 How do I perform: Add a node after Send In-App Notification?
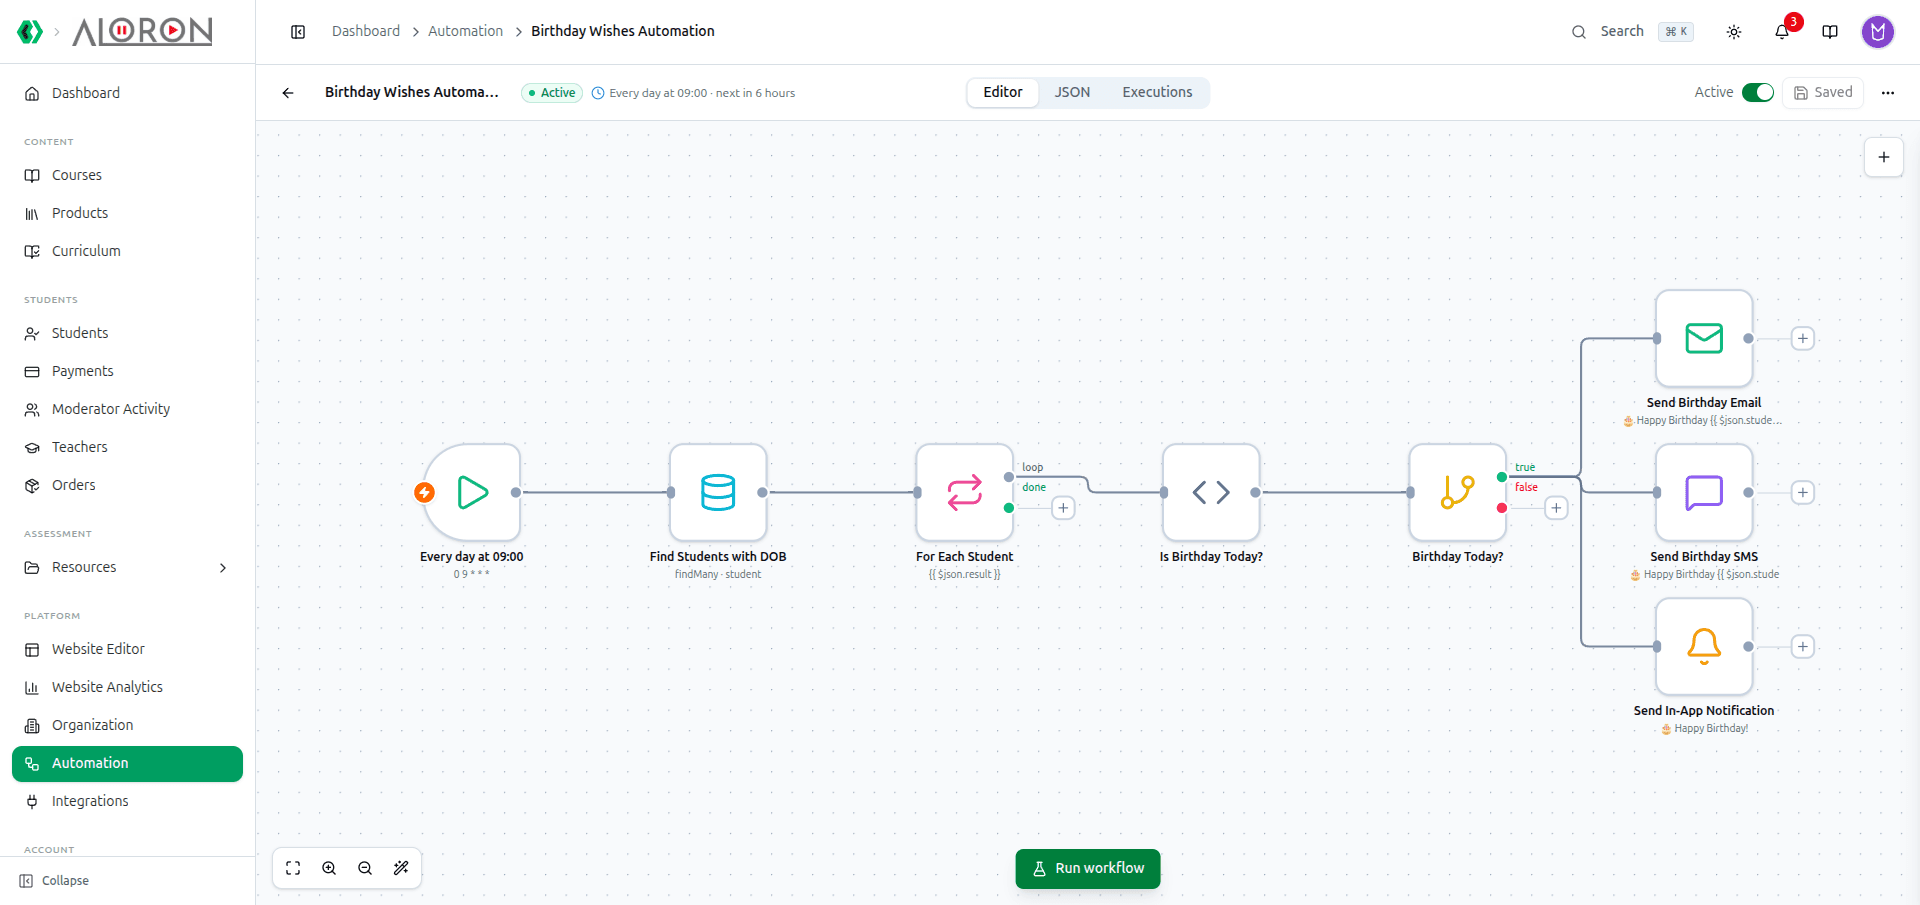[x=1803, y=646]
